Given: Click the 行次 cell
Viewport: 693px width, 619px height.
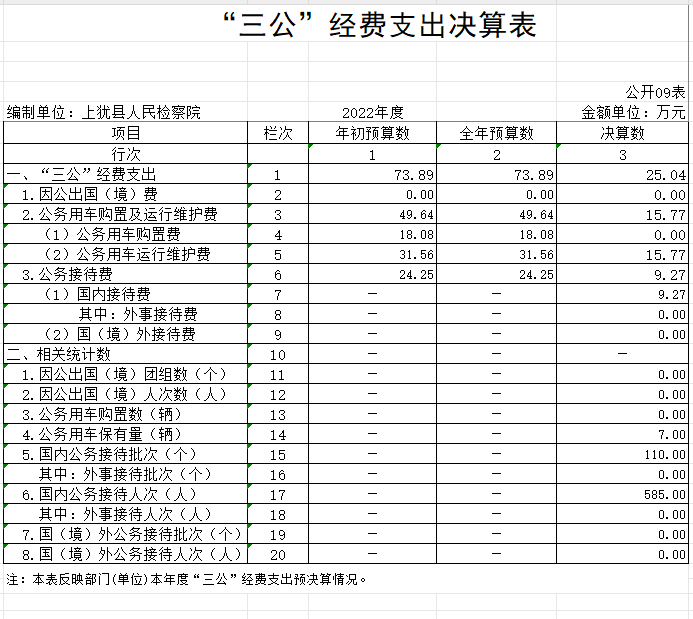Looking at the screenshot, I should point(126,154).
